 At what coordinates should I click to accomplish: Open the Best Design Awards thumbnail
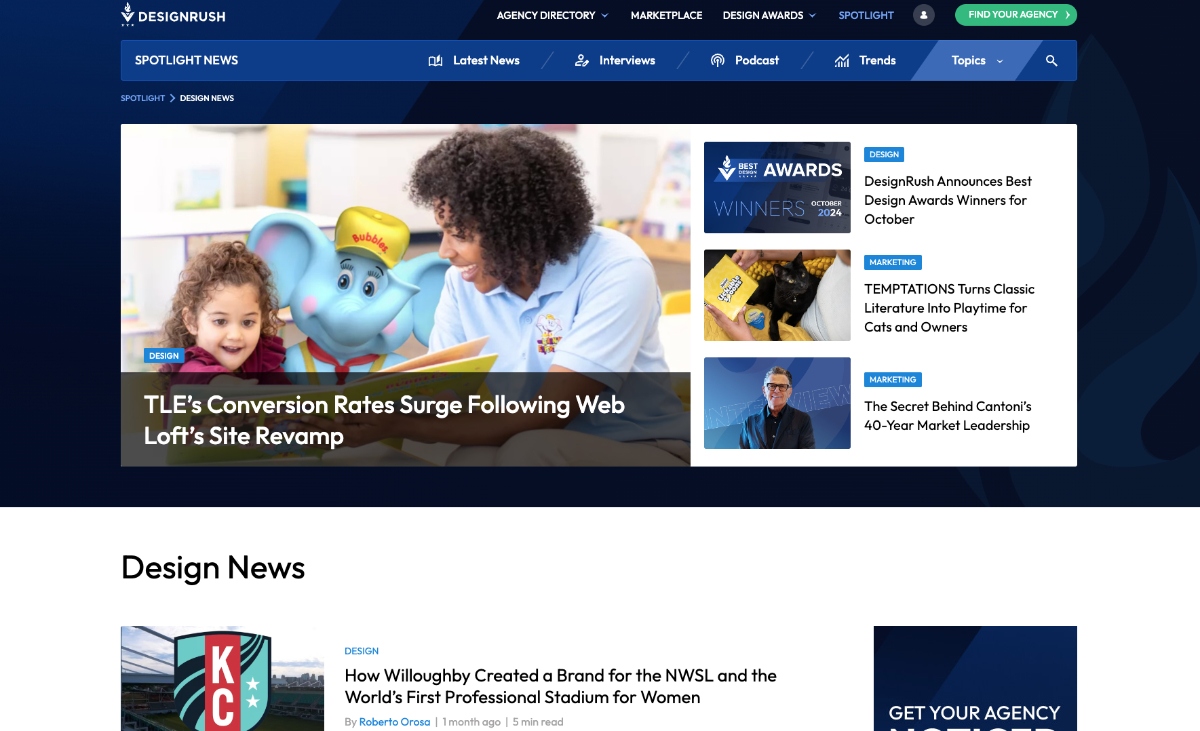[777, 187]
